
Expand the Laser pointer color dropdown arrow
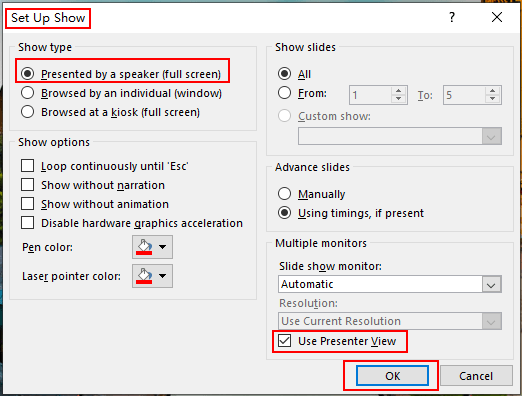click(163, 276)
